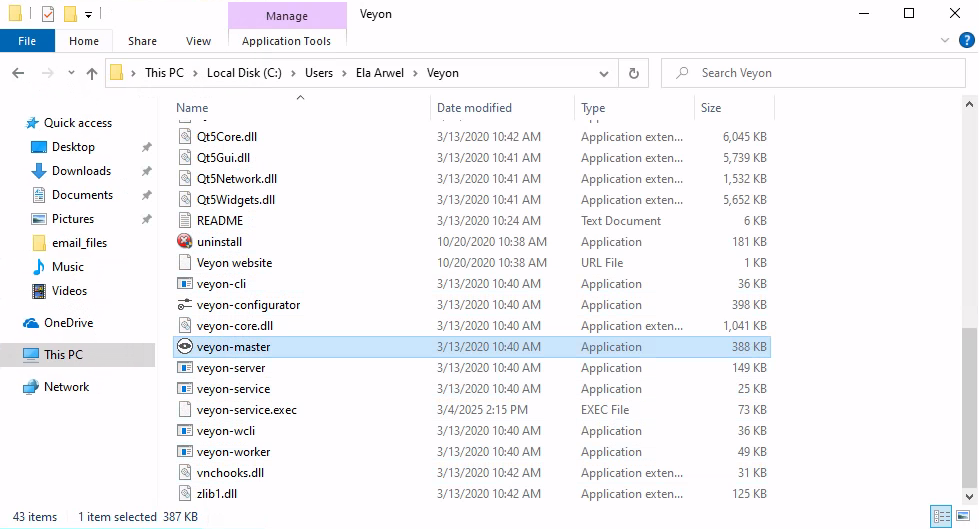Select the veyon-cli application icon
This screenshot has height=529, width=979.
click(x=185, y=284)
